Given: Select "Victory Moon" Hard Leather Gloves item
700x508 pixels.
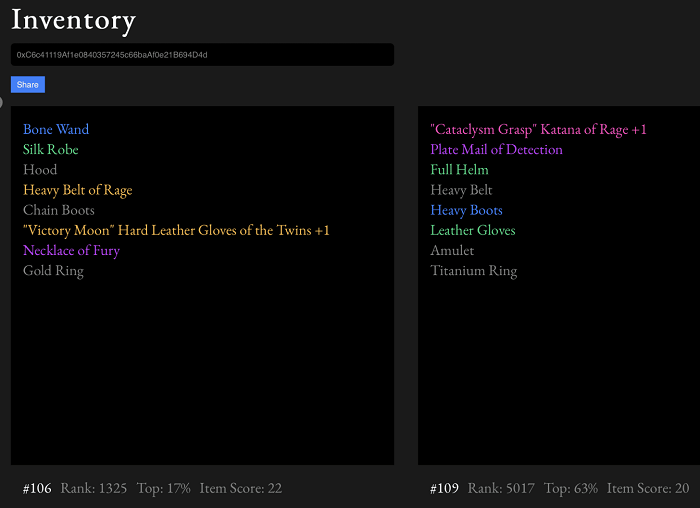Looking at the screenshot, I should pyautogui.click(x=176, y=230).
